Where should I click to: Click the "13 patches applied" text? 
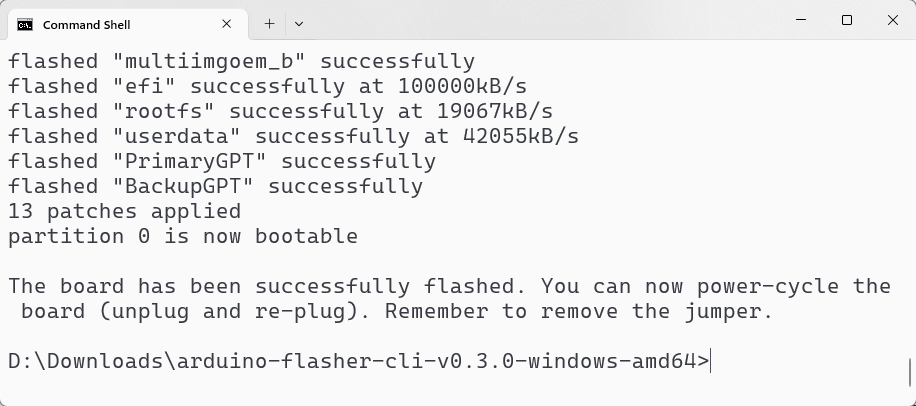124,211
